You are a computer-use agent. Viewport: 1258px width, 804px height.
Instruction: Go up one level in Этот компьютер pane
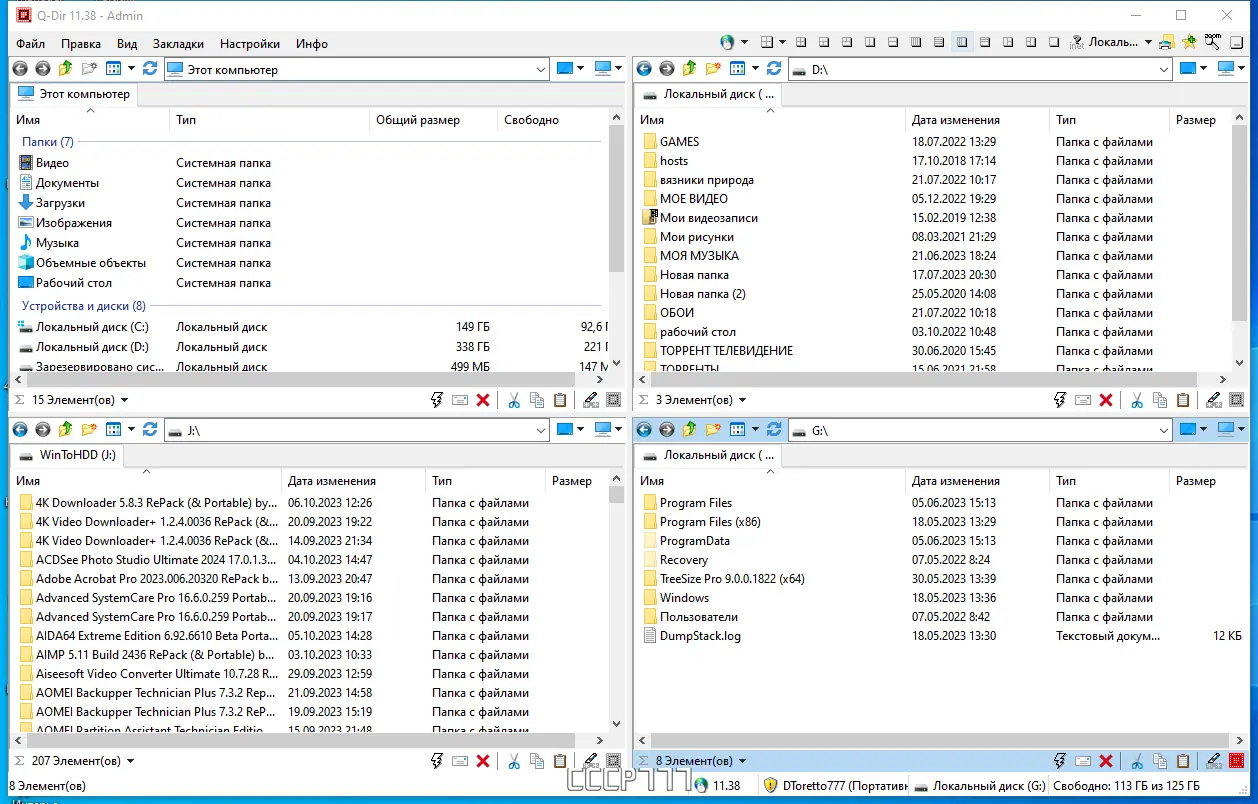pos(66,69)
